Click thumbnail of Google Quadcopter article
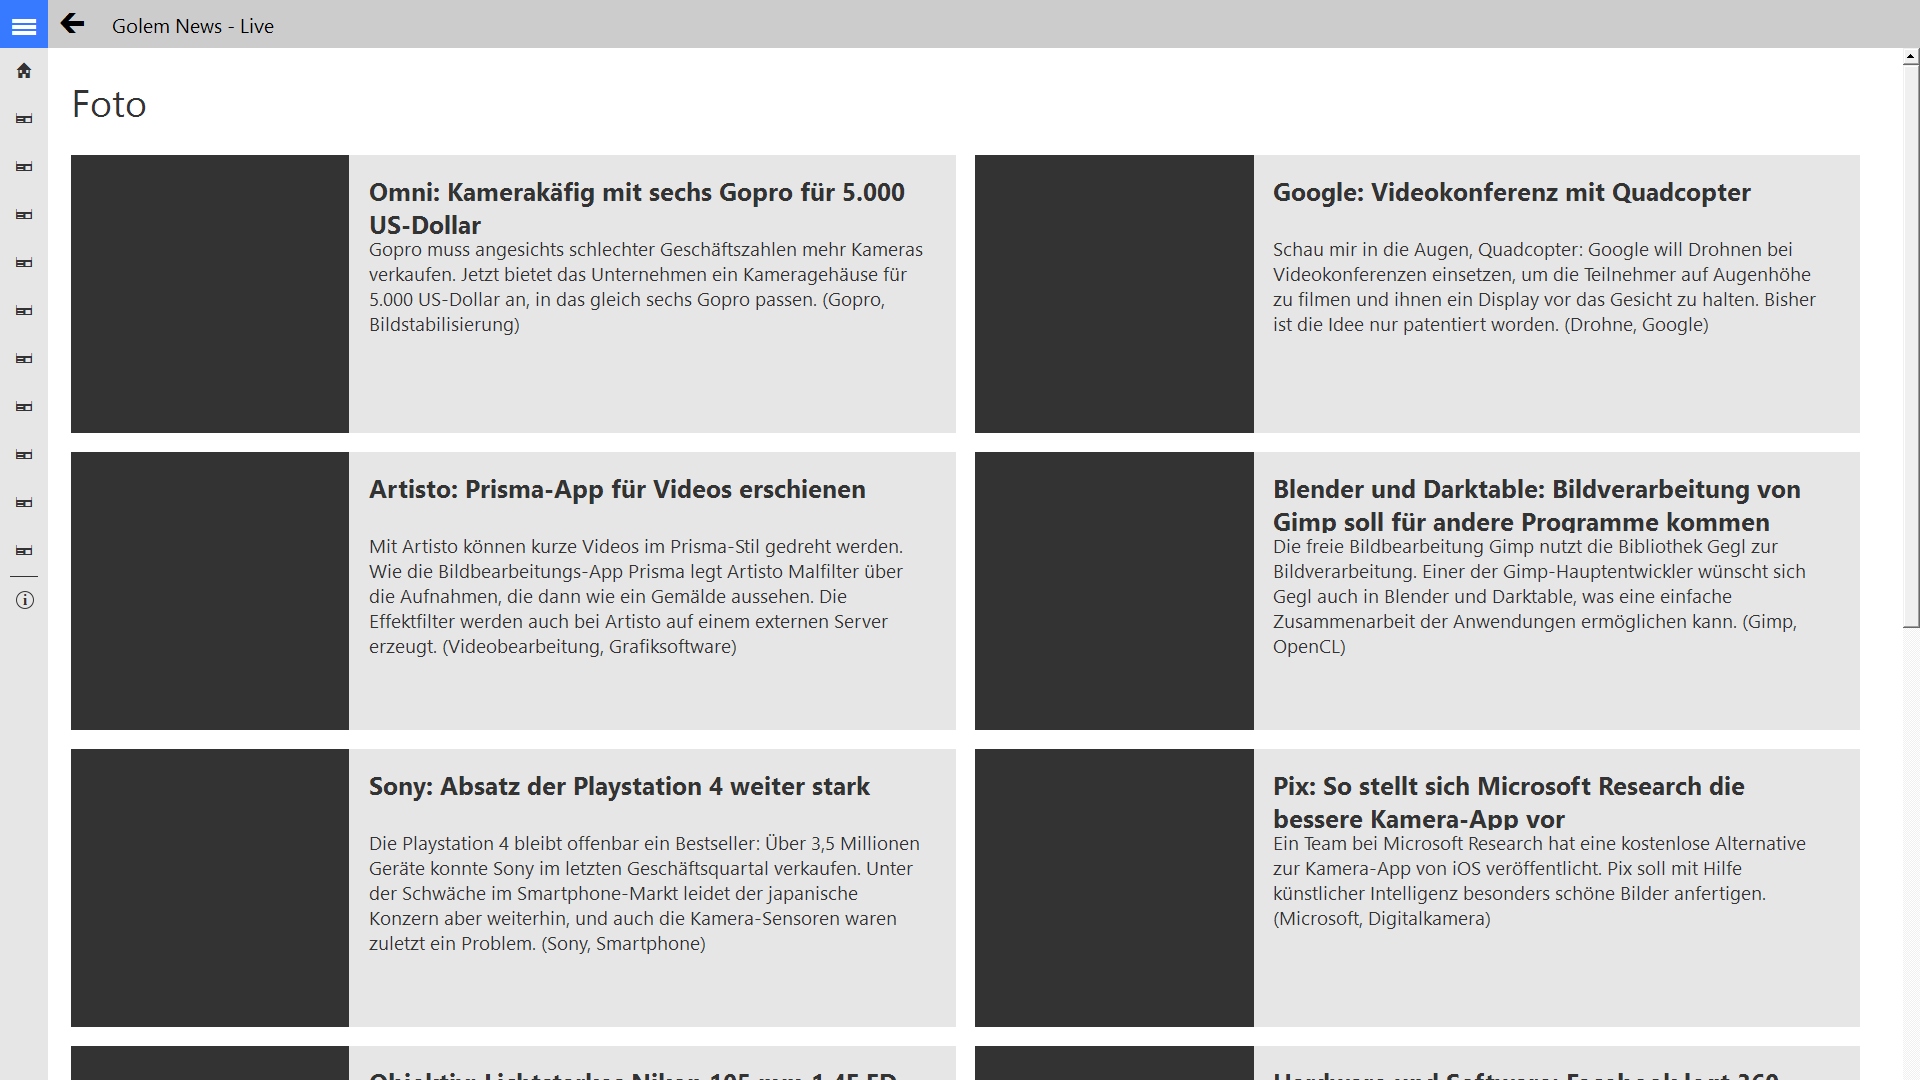 point(1114,294)
